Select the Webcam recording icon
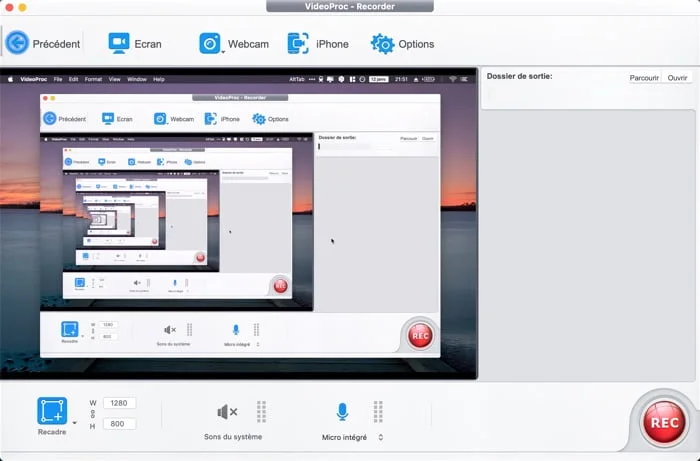The width and height of the screenshot is (700, 461). click(x=209, y=43)
